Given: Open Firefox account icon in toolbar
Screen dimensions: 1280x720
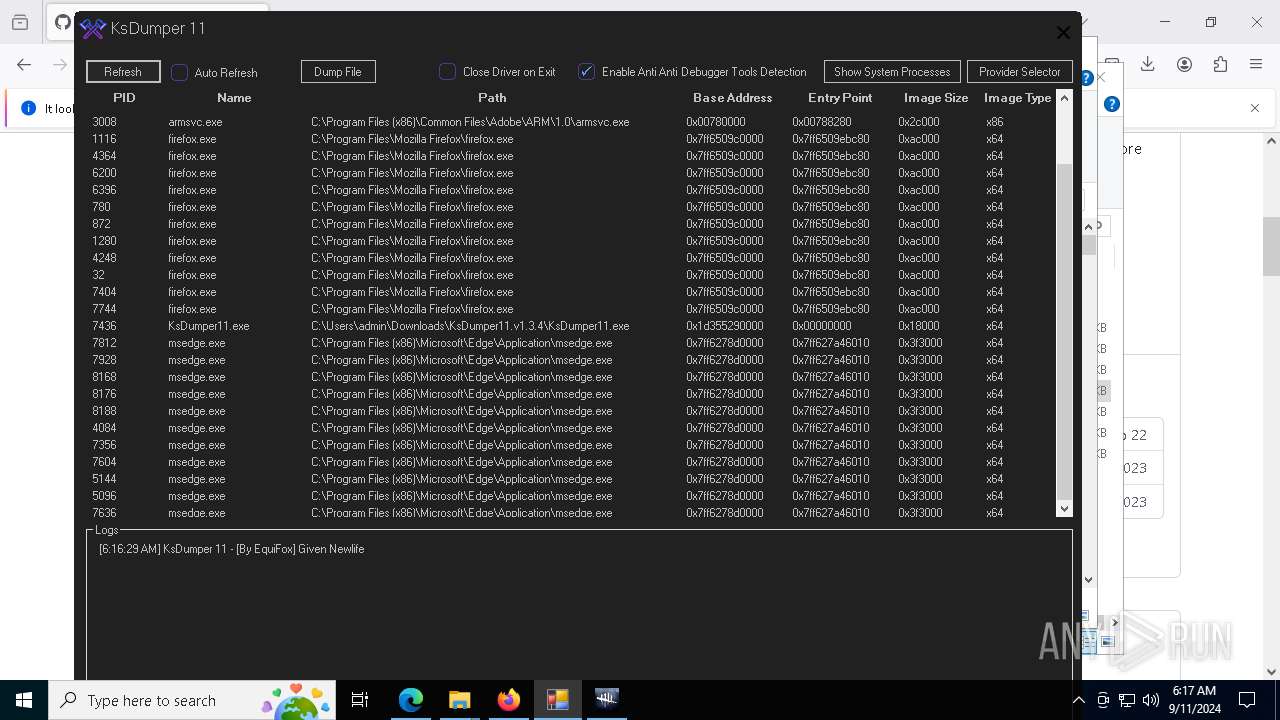Looking at the screenshot, I should (1184, 64).
